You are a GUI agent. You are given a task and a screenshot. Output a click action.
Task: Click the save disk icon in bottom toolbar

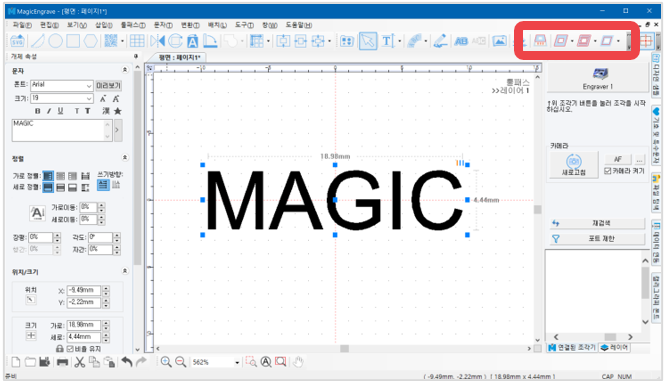click(45, 362)
